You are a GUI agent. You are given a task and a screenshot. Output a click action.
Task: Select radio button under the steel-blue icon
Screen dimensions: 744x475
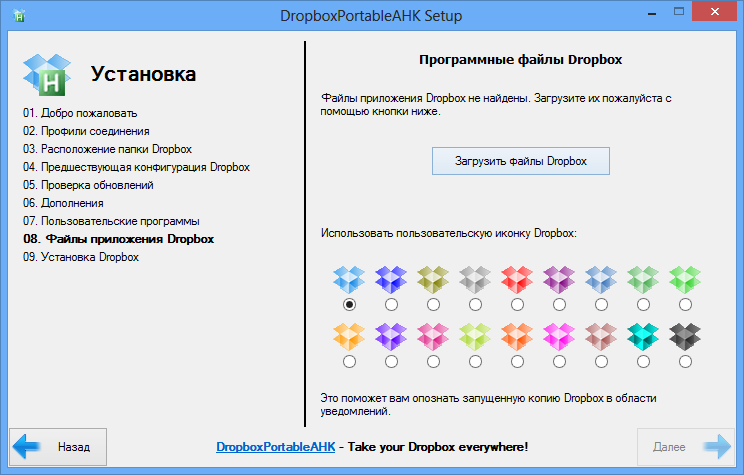(x=601, y=305)
